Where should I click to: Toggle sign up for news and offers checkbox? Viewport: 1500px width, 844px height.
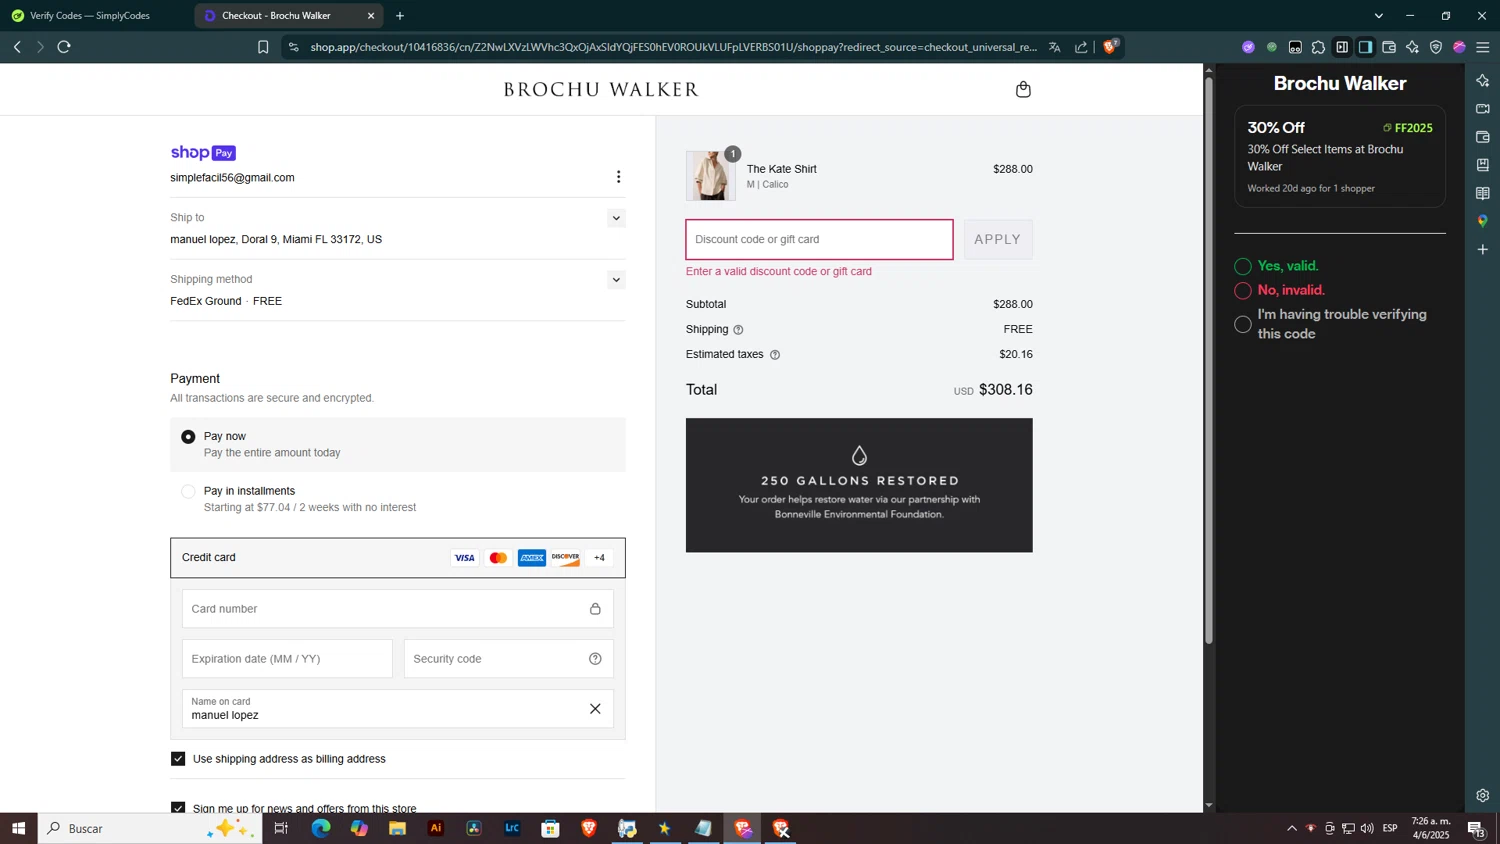click(x=178, y=807)
